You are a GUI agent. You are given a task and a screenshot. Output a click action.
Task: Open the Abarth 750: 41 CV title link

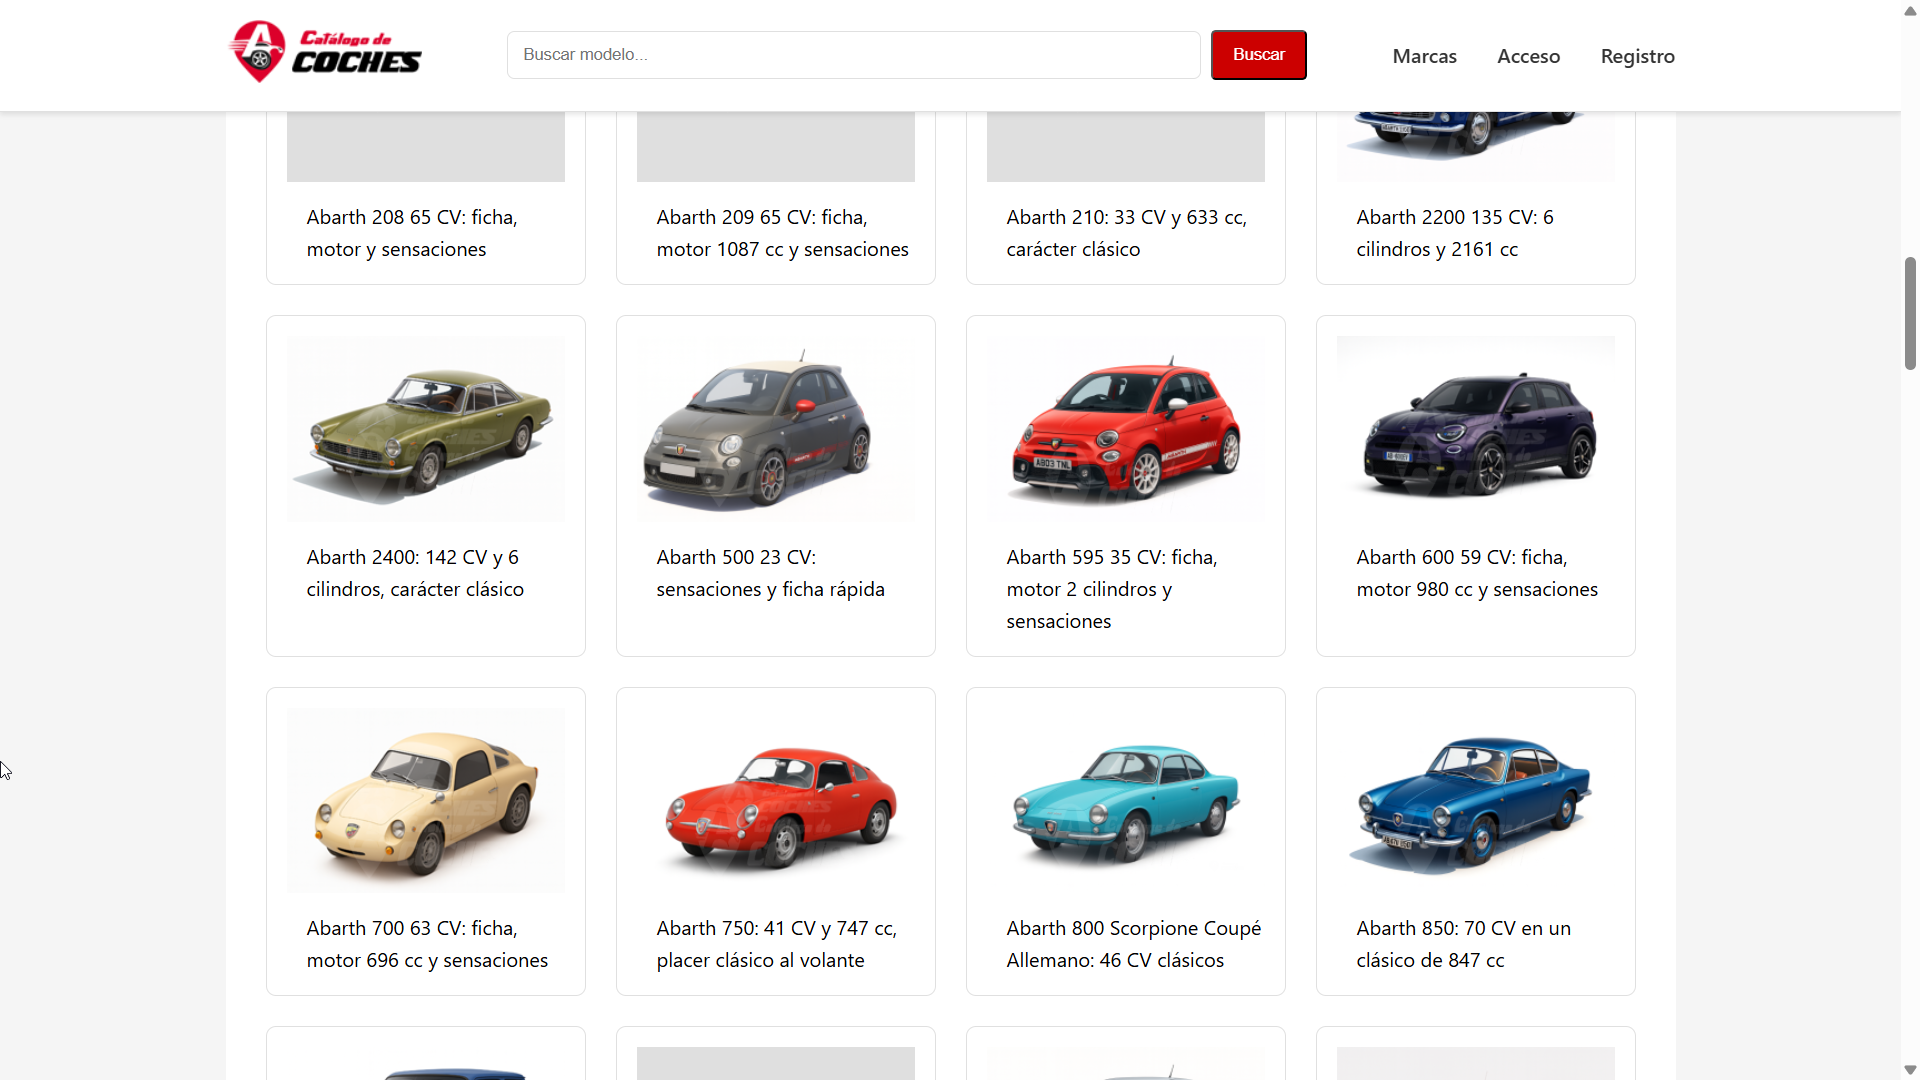pyautogui.click(x=776, y=944)
